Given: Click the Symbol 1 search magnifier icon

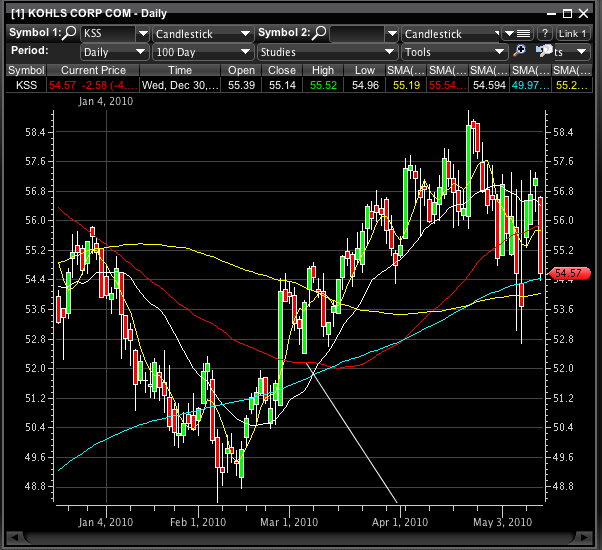Looking at the screenshot, I should pos(70,33).
